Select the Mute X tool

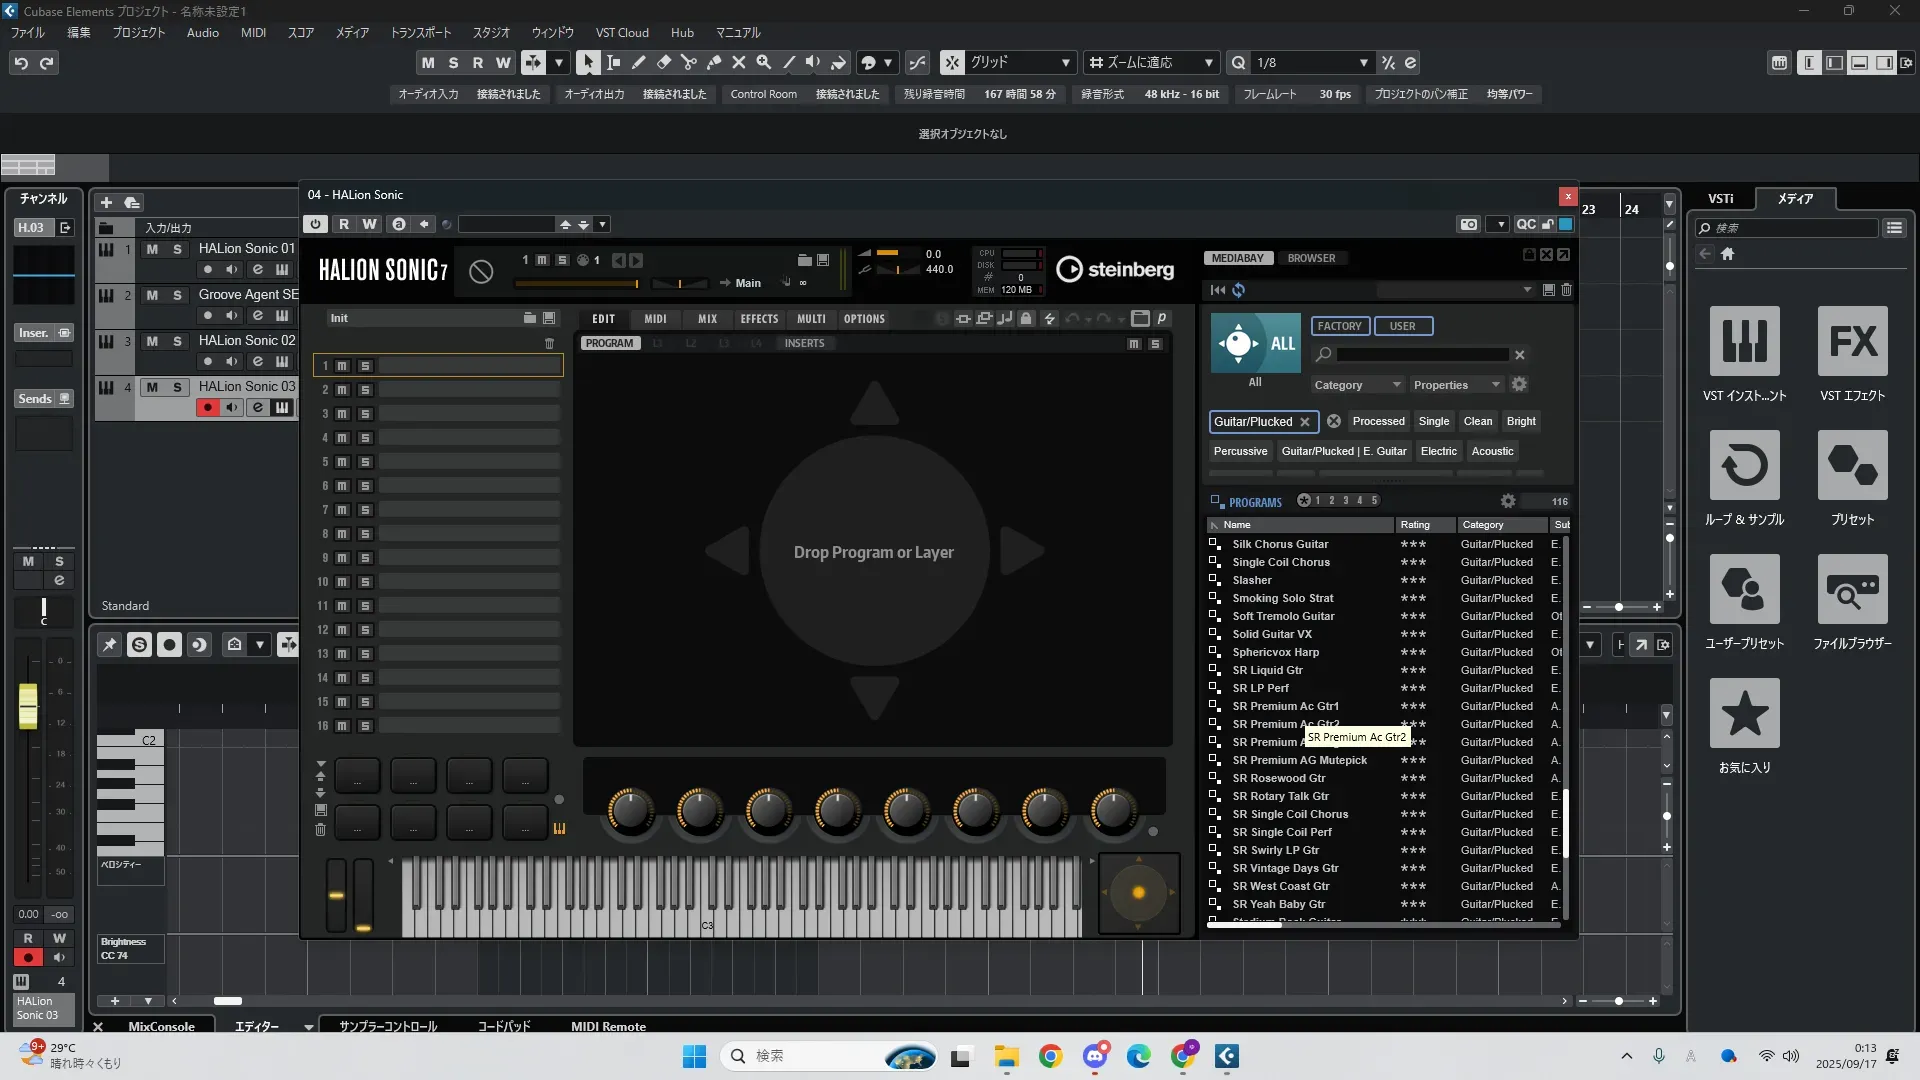pyautogui.click(x=739, y=62)
